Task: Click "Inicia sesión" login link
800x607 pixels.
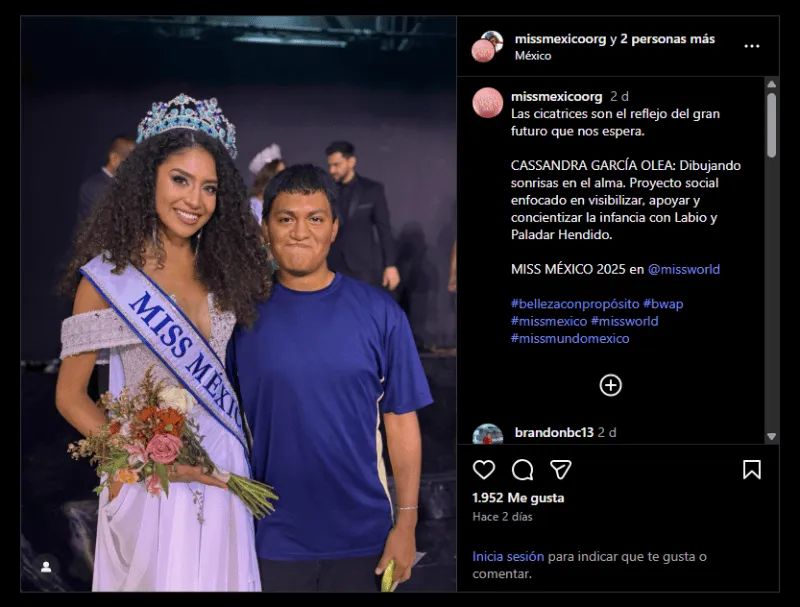Action: pyautogui.click(x=508, y=556)
